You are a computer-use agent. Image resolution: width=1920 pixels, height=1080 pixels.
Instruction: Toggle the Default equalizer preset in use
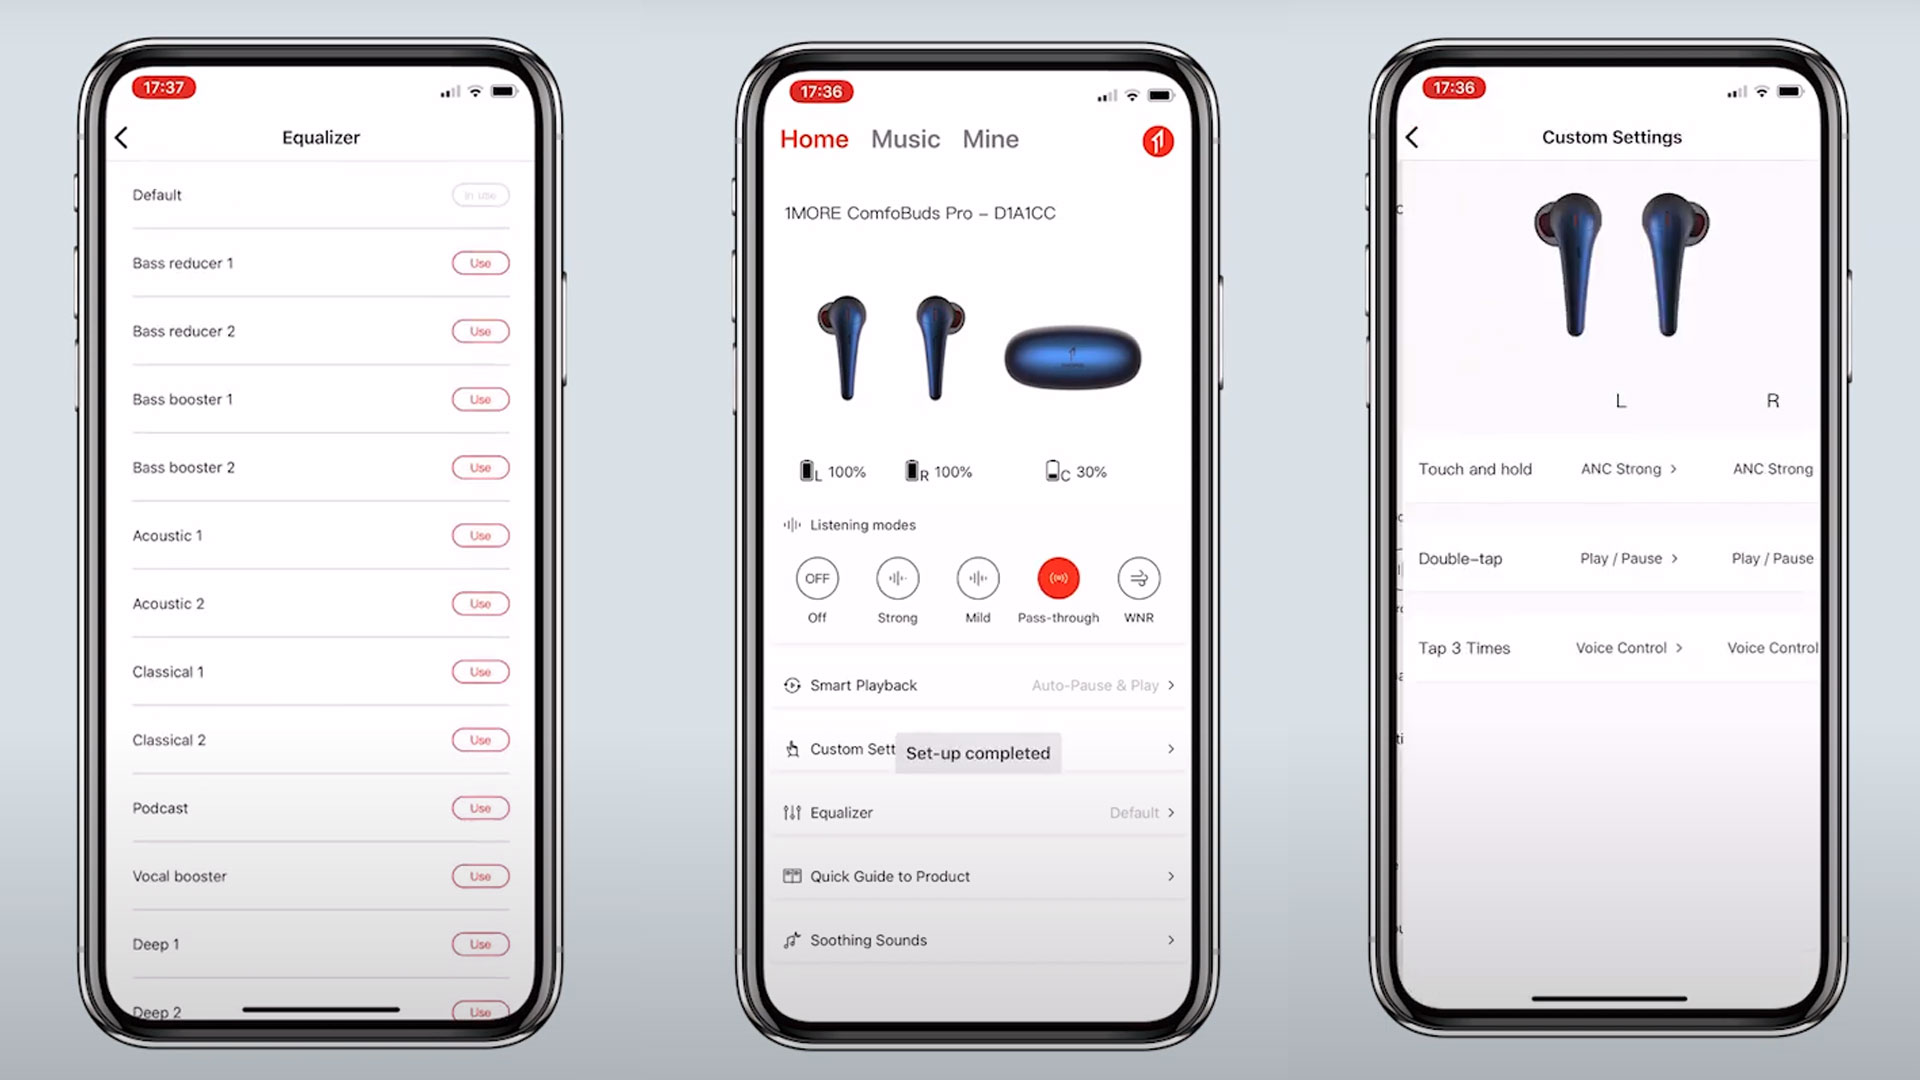click(x=479, y=194)
